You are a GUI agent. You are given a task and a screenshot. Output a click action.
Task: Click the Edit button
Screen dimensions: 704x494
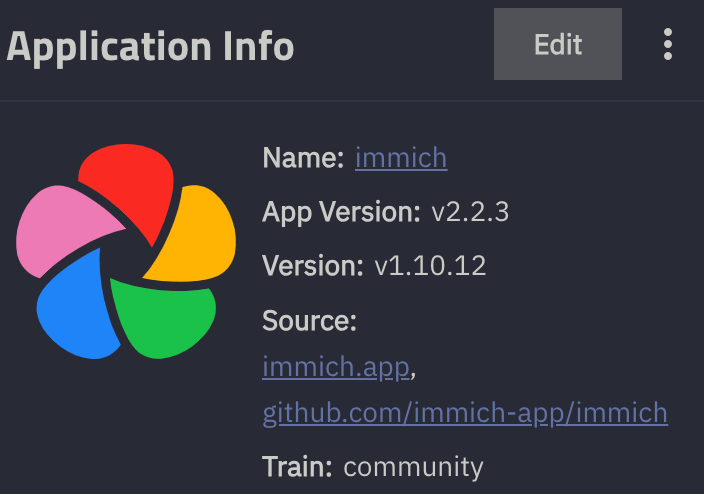pyautogui.click(x=558, y=45)
